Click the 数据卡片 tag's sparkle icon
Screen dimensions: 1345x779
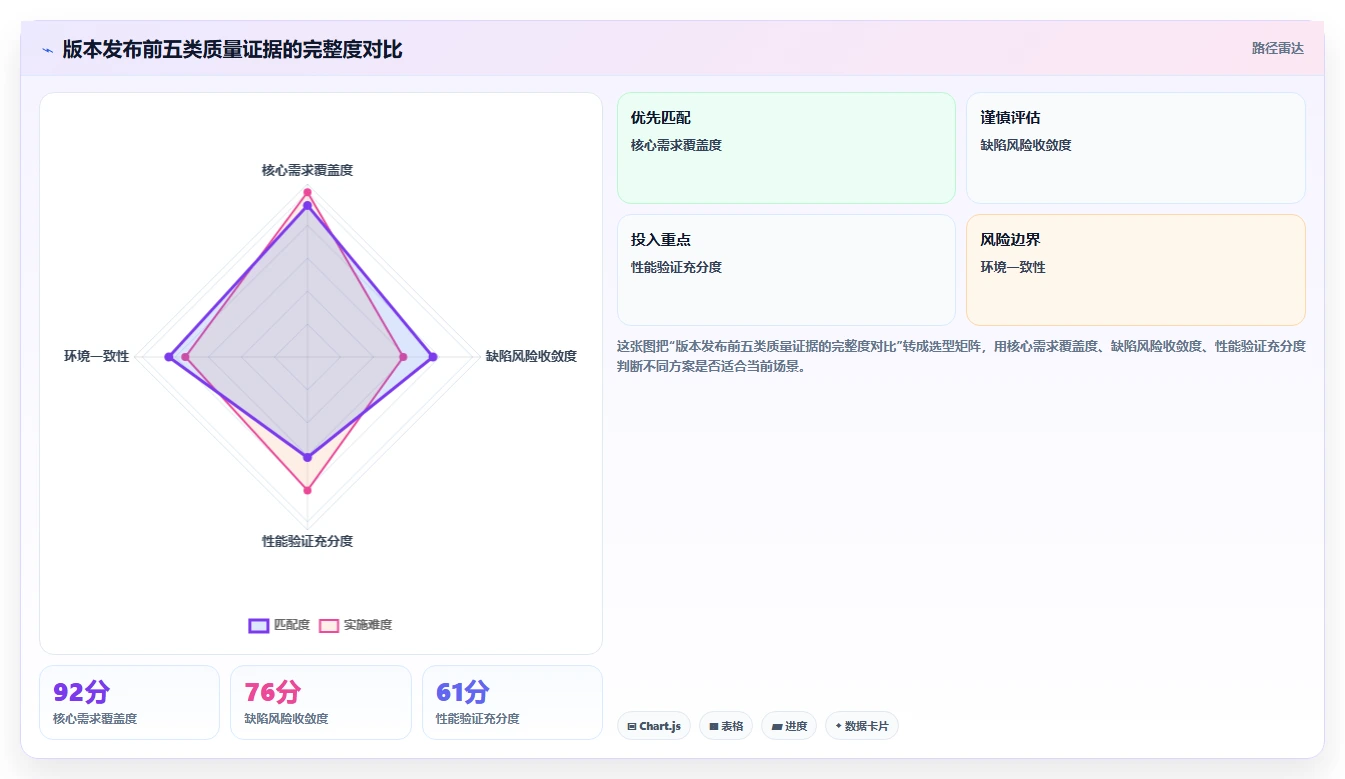(x=839, y=727)
